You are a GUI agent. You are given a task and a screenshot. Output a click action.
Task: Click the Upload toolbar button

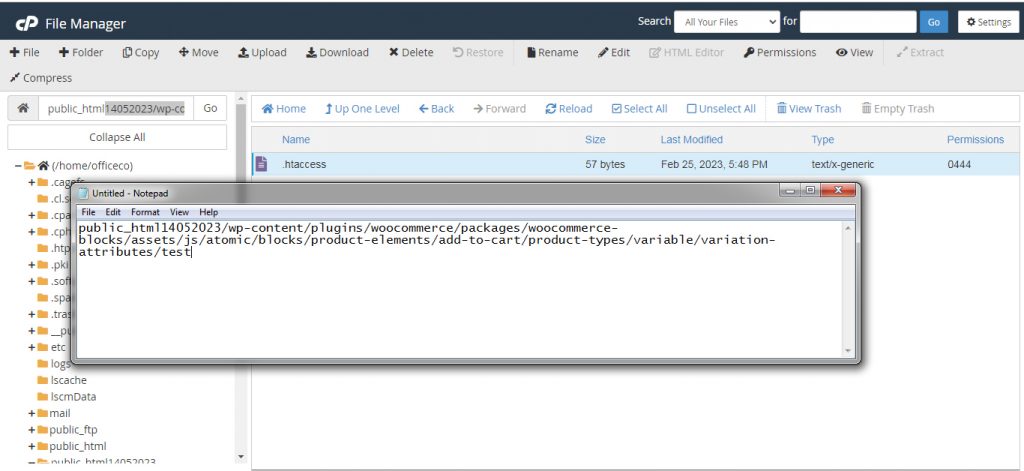(262, 53)
